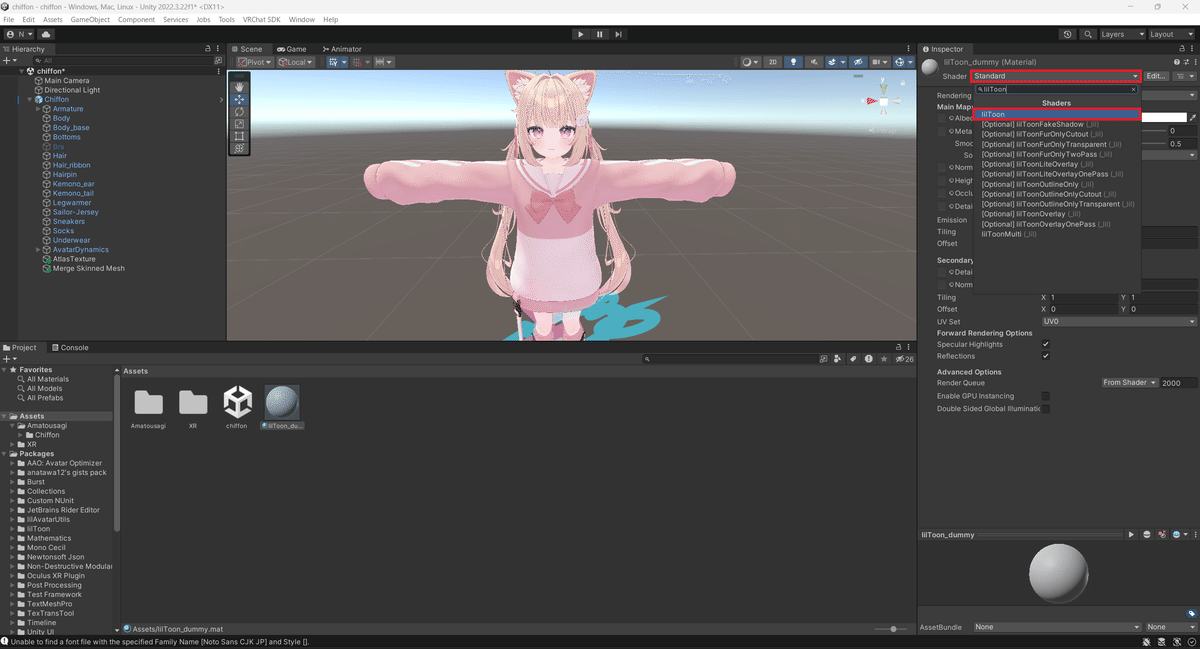Open the File menu
This screenshot has width=1200, height=649.
[9, 20]
